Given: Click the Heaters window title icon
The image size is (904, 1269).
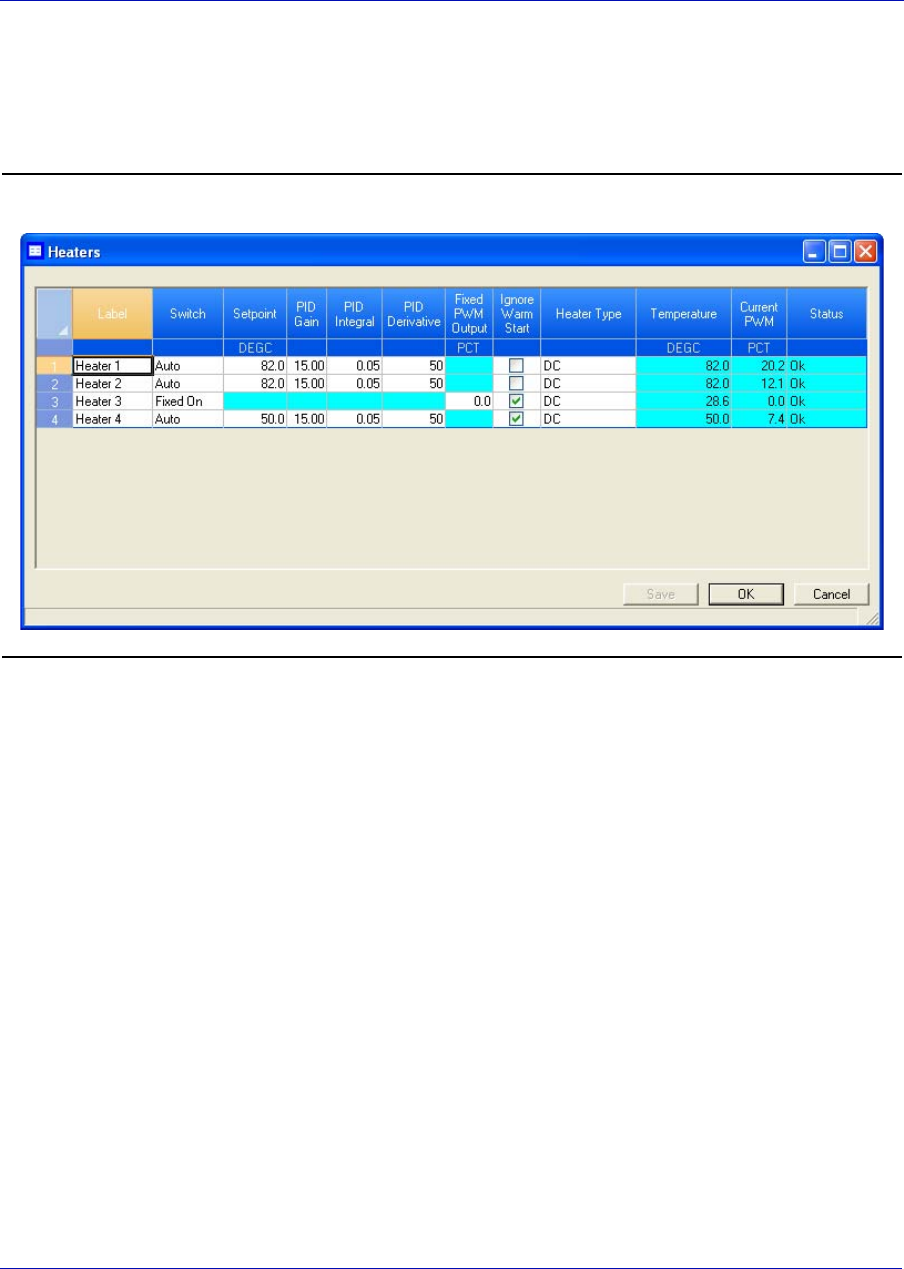Looking at the screenshot, I should (x=34, y=253).
